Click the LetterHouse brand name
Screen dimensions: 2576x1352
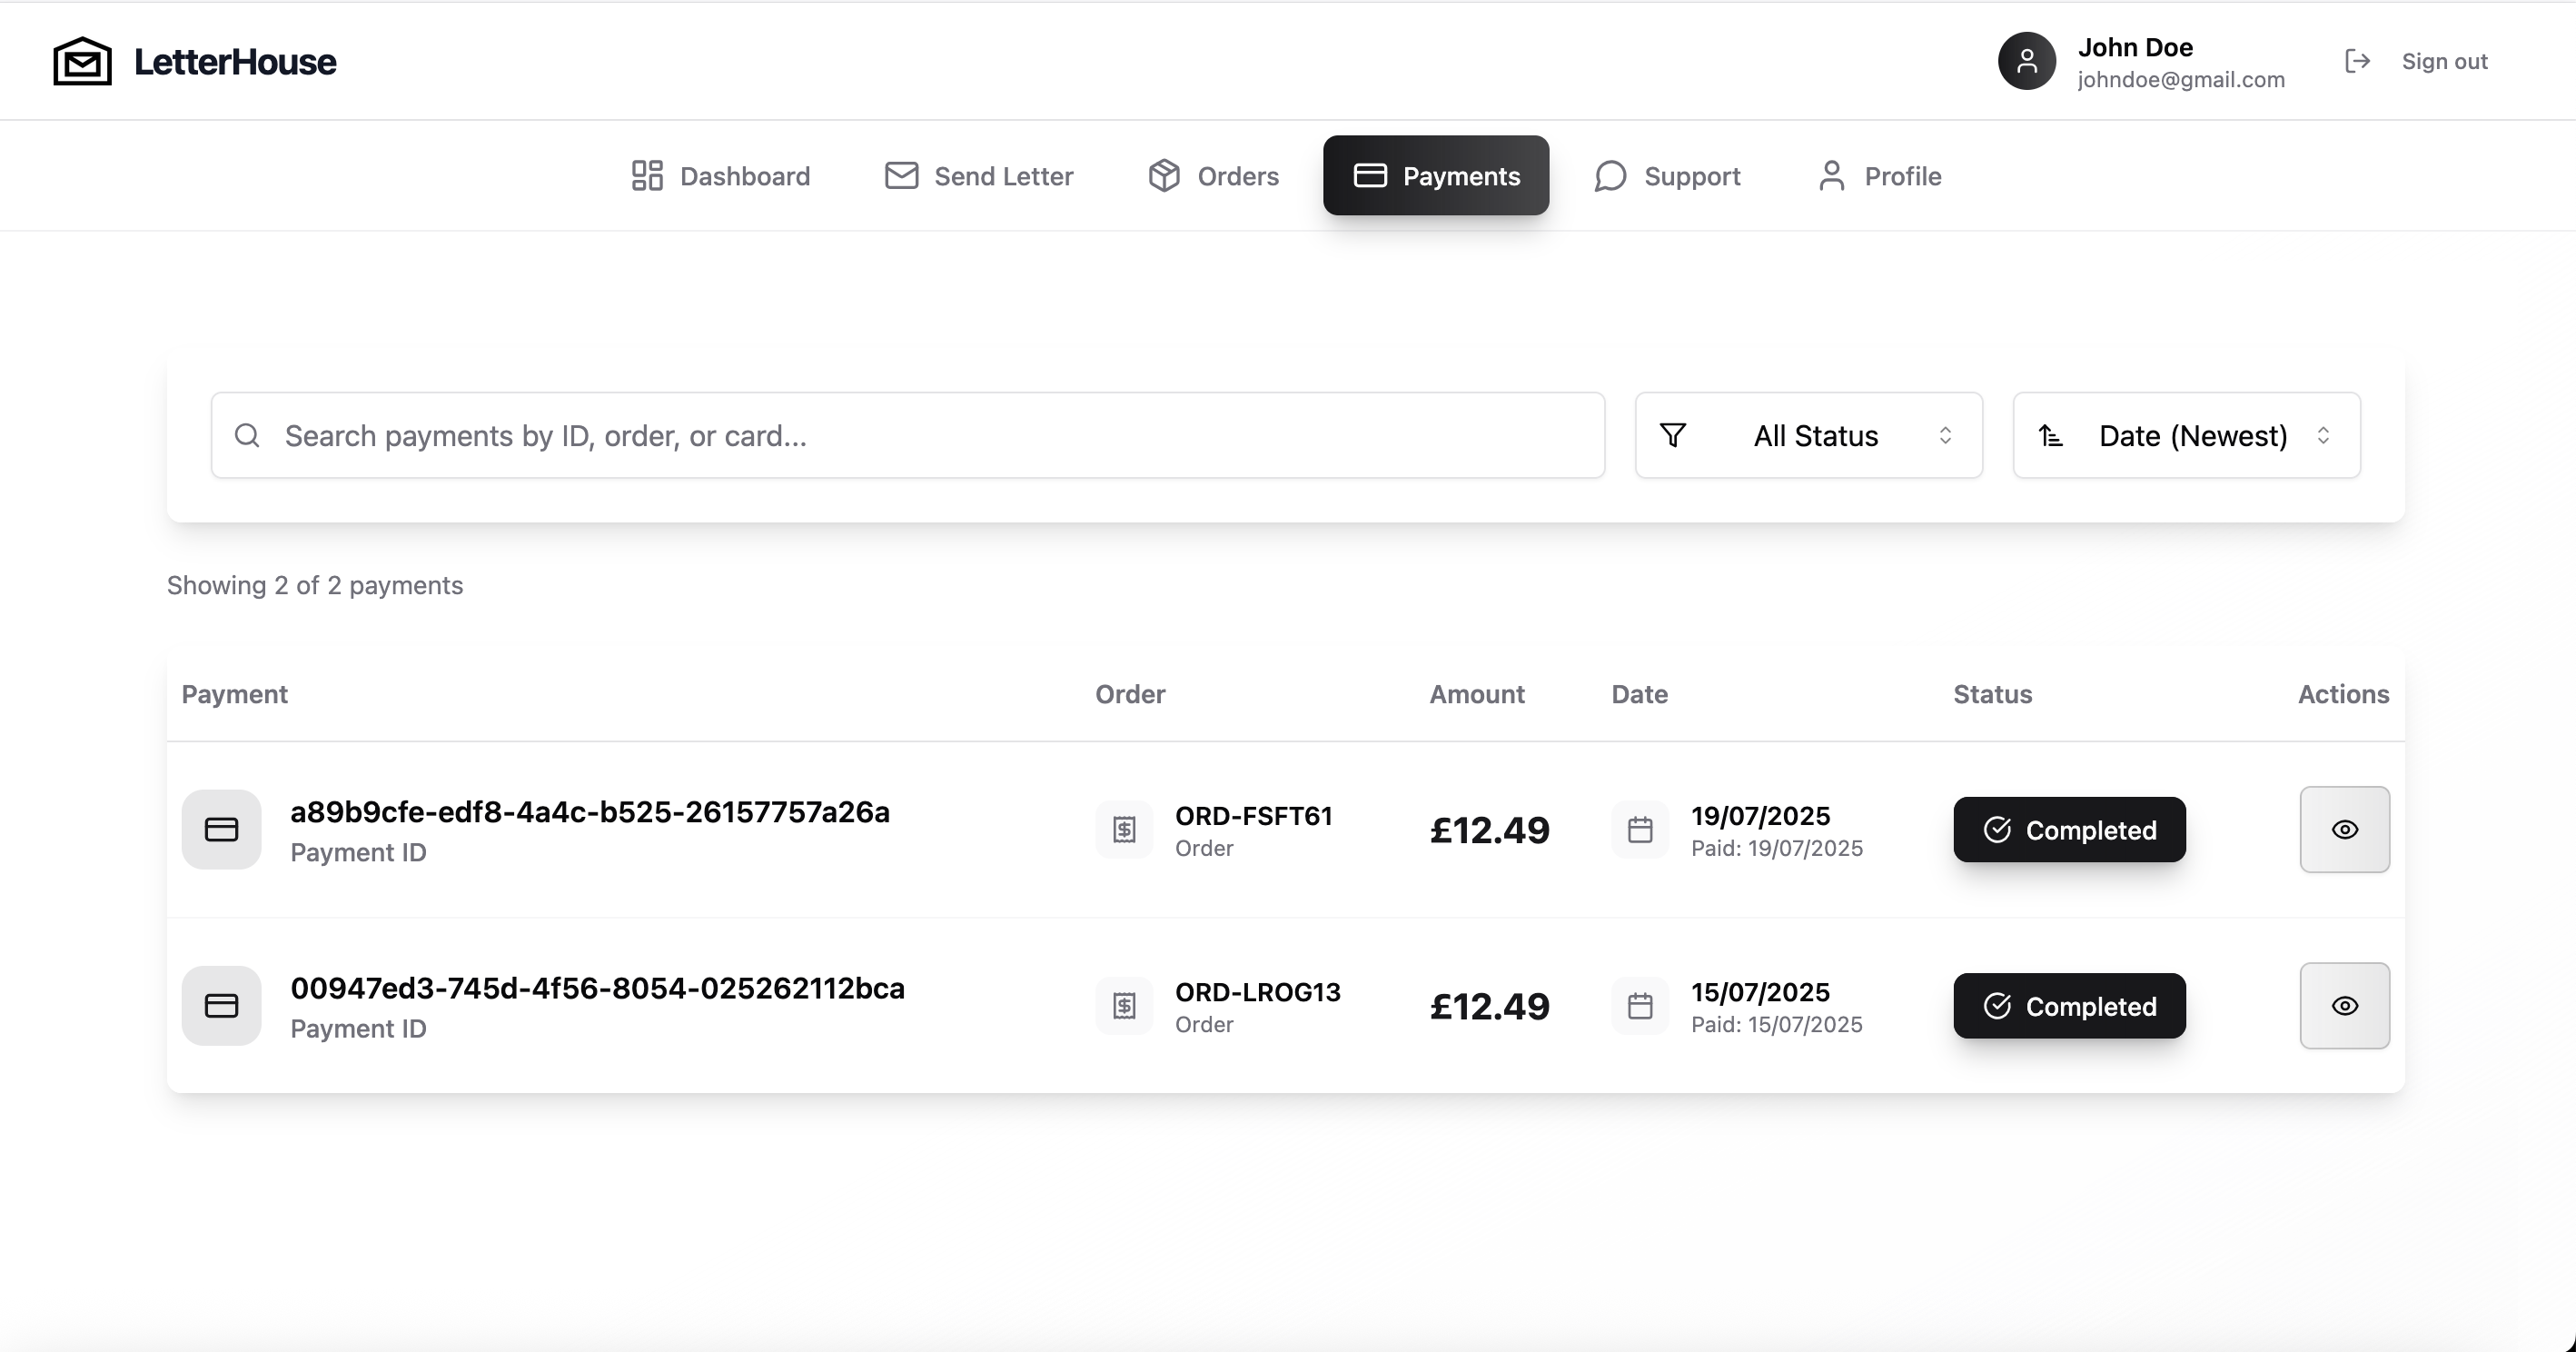coord(235,62)
